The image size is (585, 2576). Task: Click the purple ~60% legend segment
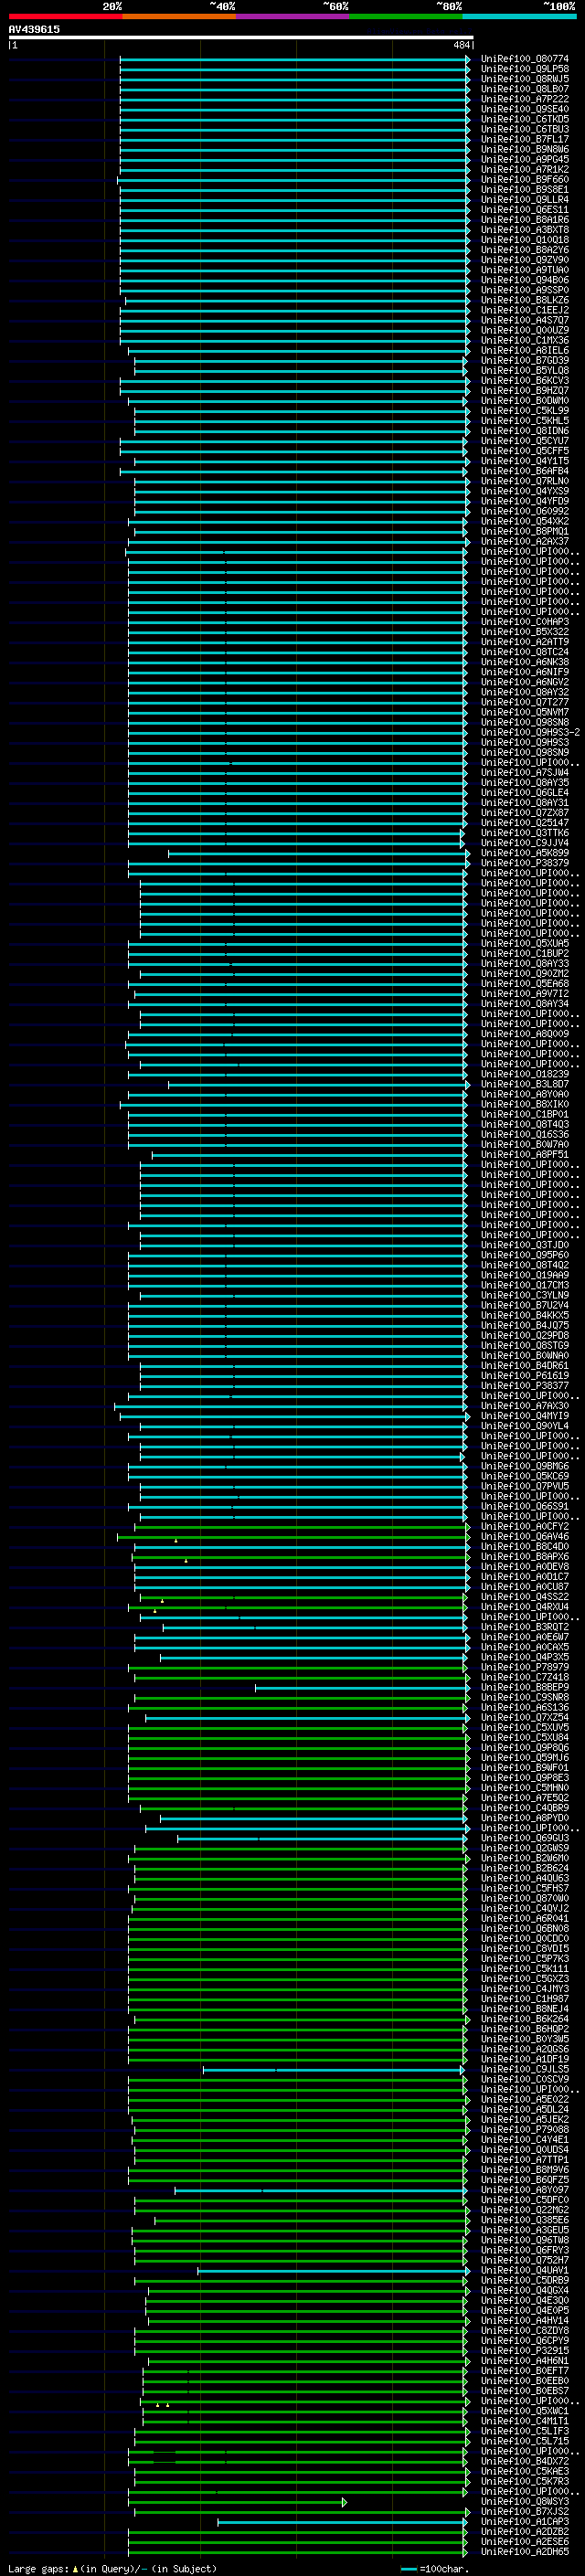[x=293, y=16]
